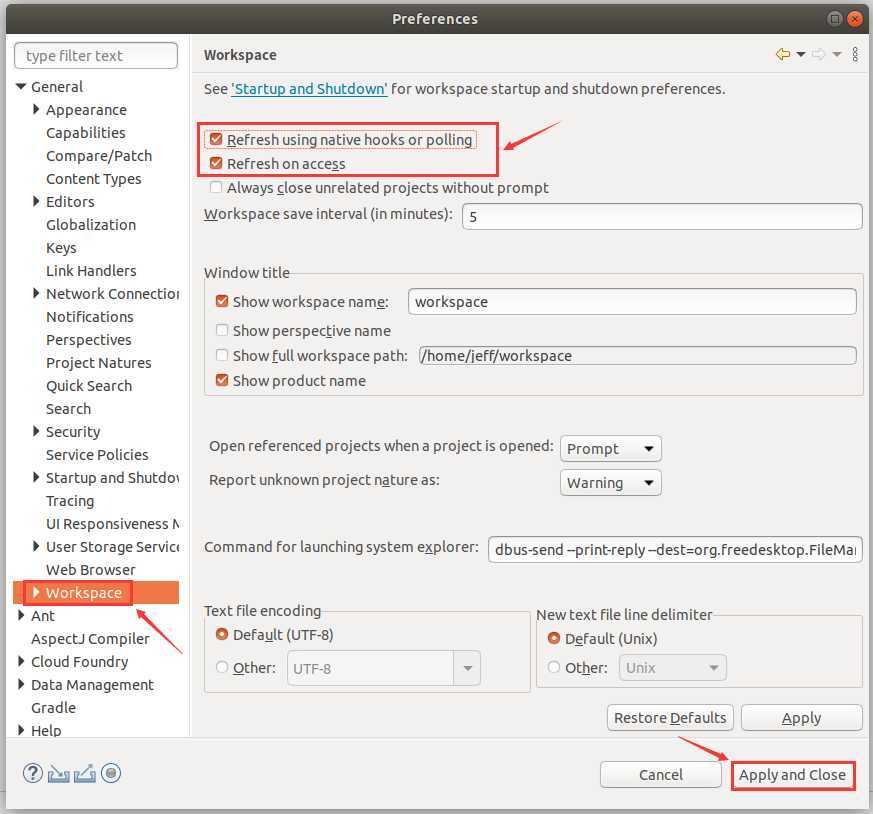This screenshot has height=814, width=873.
Task: Enable Always close unrelated projects without prompt
Action: (x=216, y=187)
